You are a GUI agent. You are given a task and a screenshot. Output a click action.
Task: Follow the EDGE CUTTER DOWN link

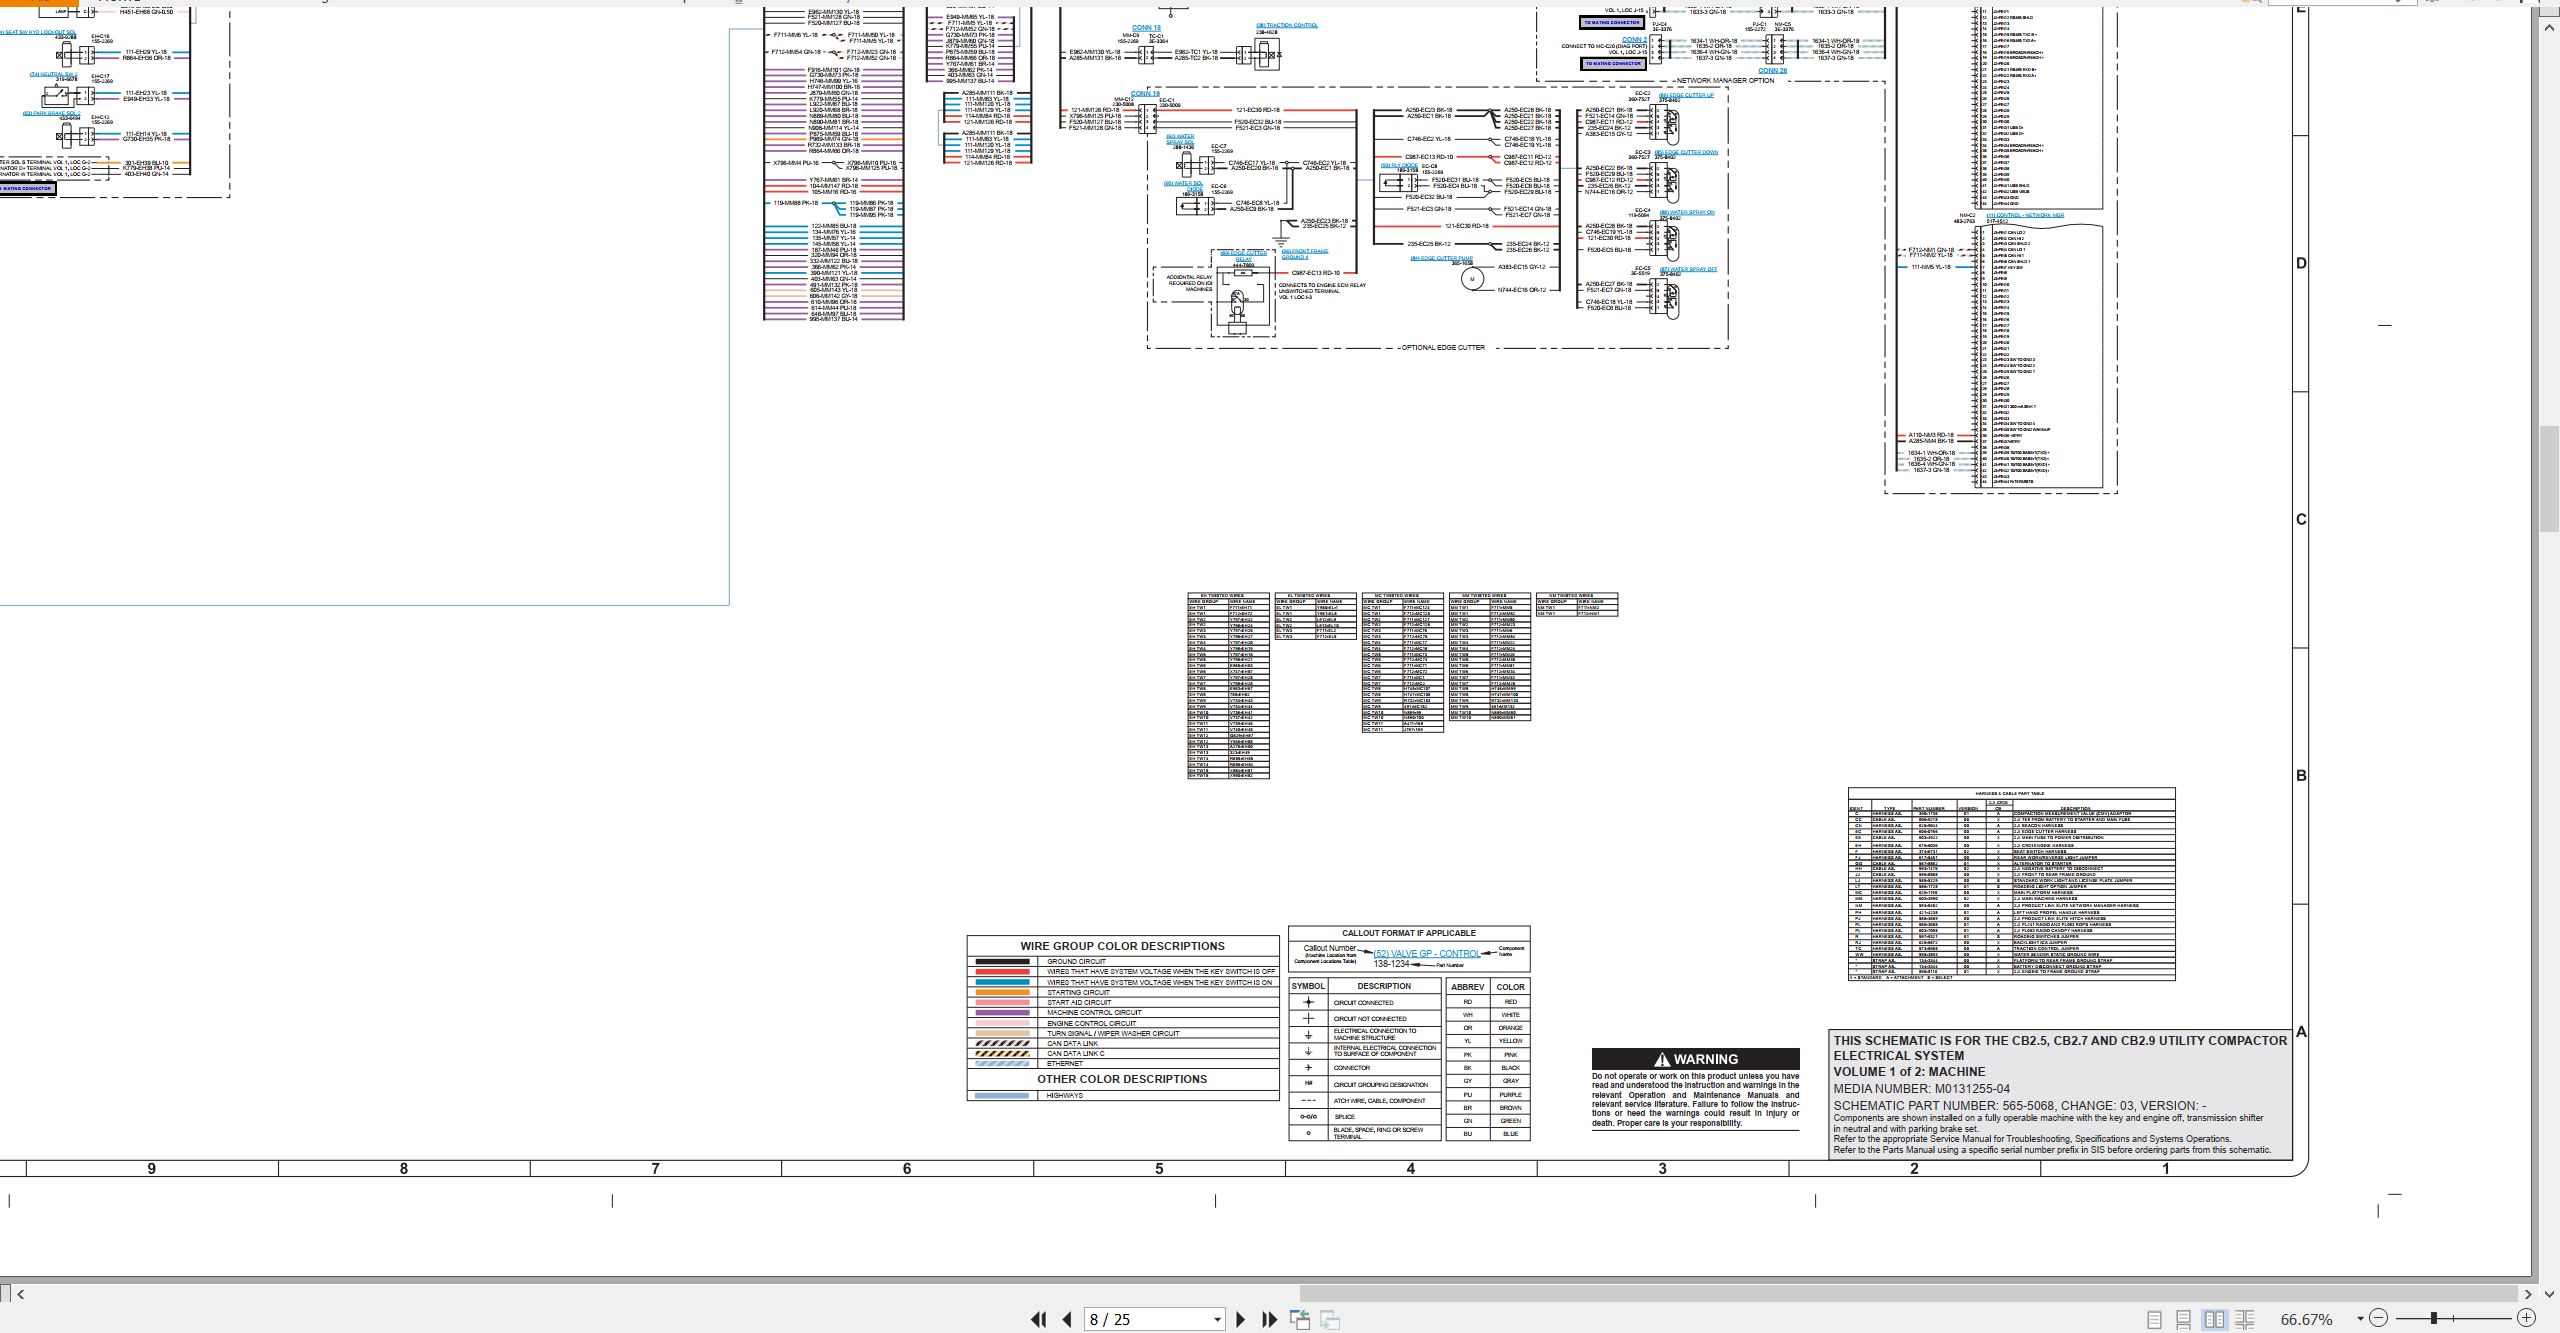[x=1688, y=152]
